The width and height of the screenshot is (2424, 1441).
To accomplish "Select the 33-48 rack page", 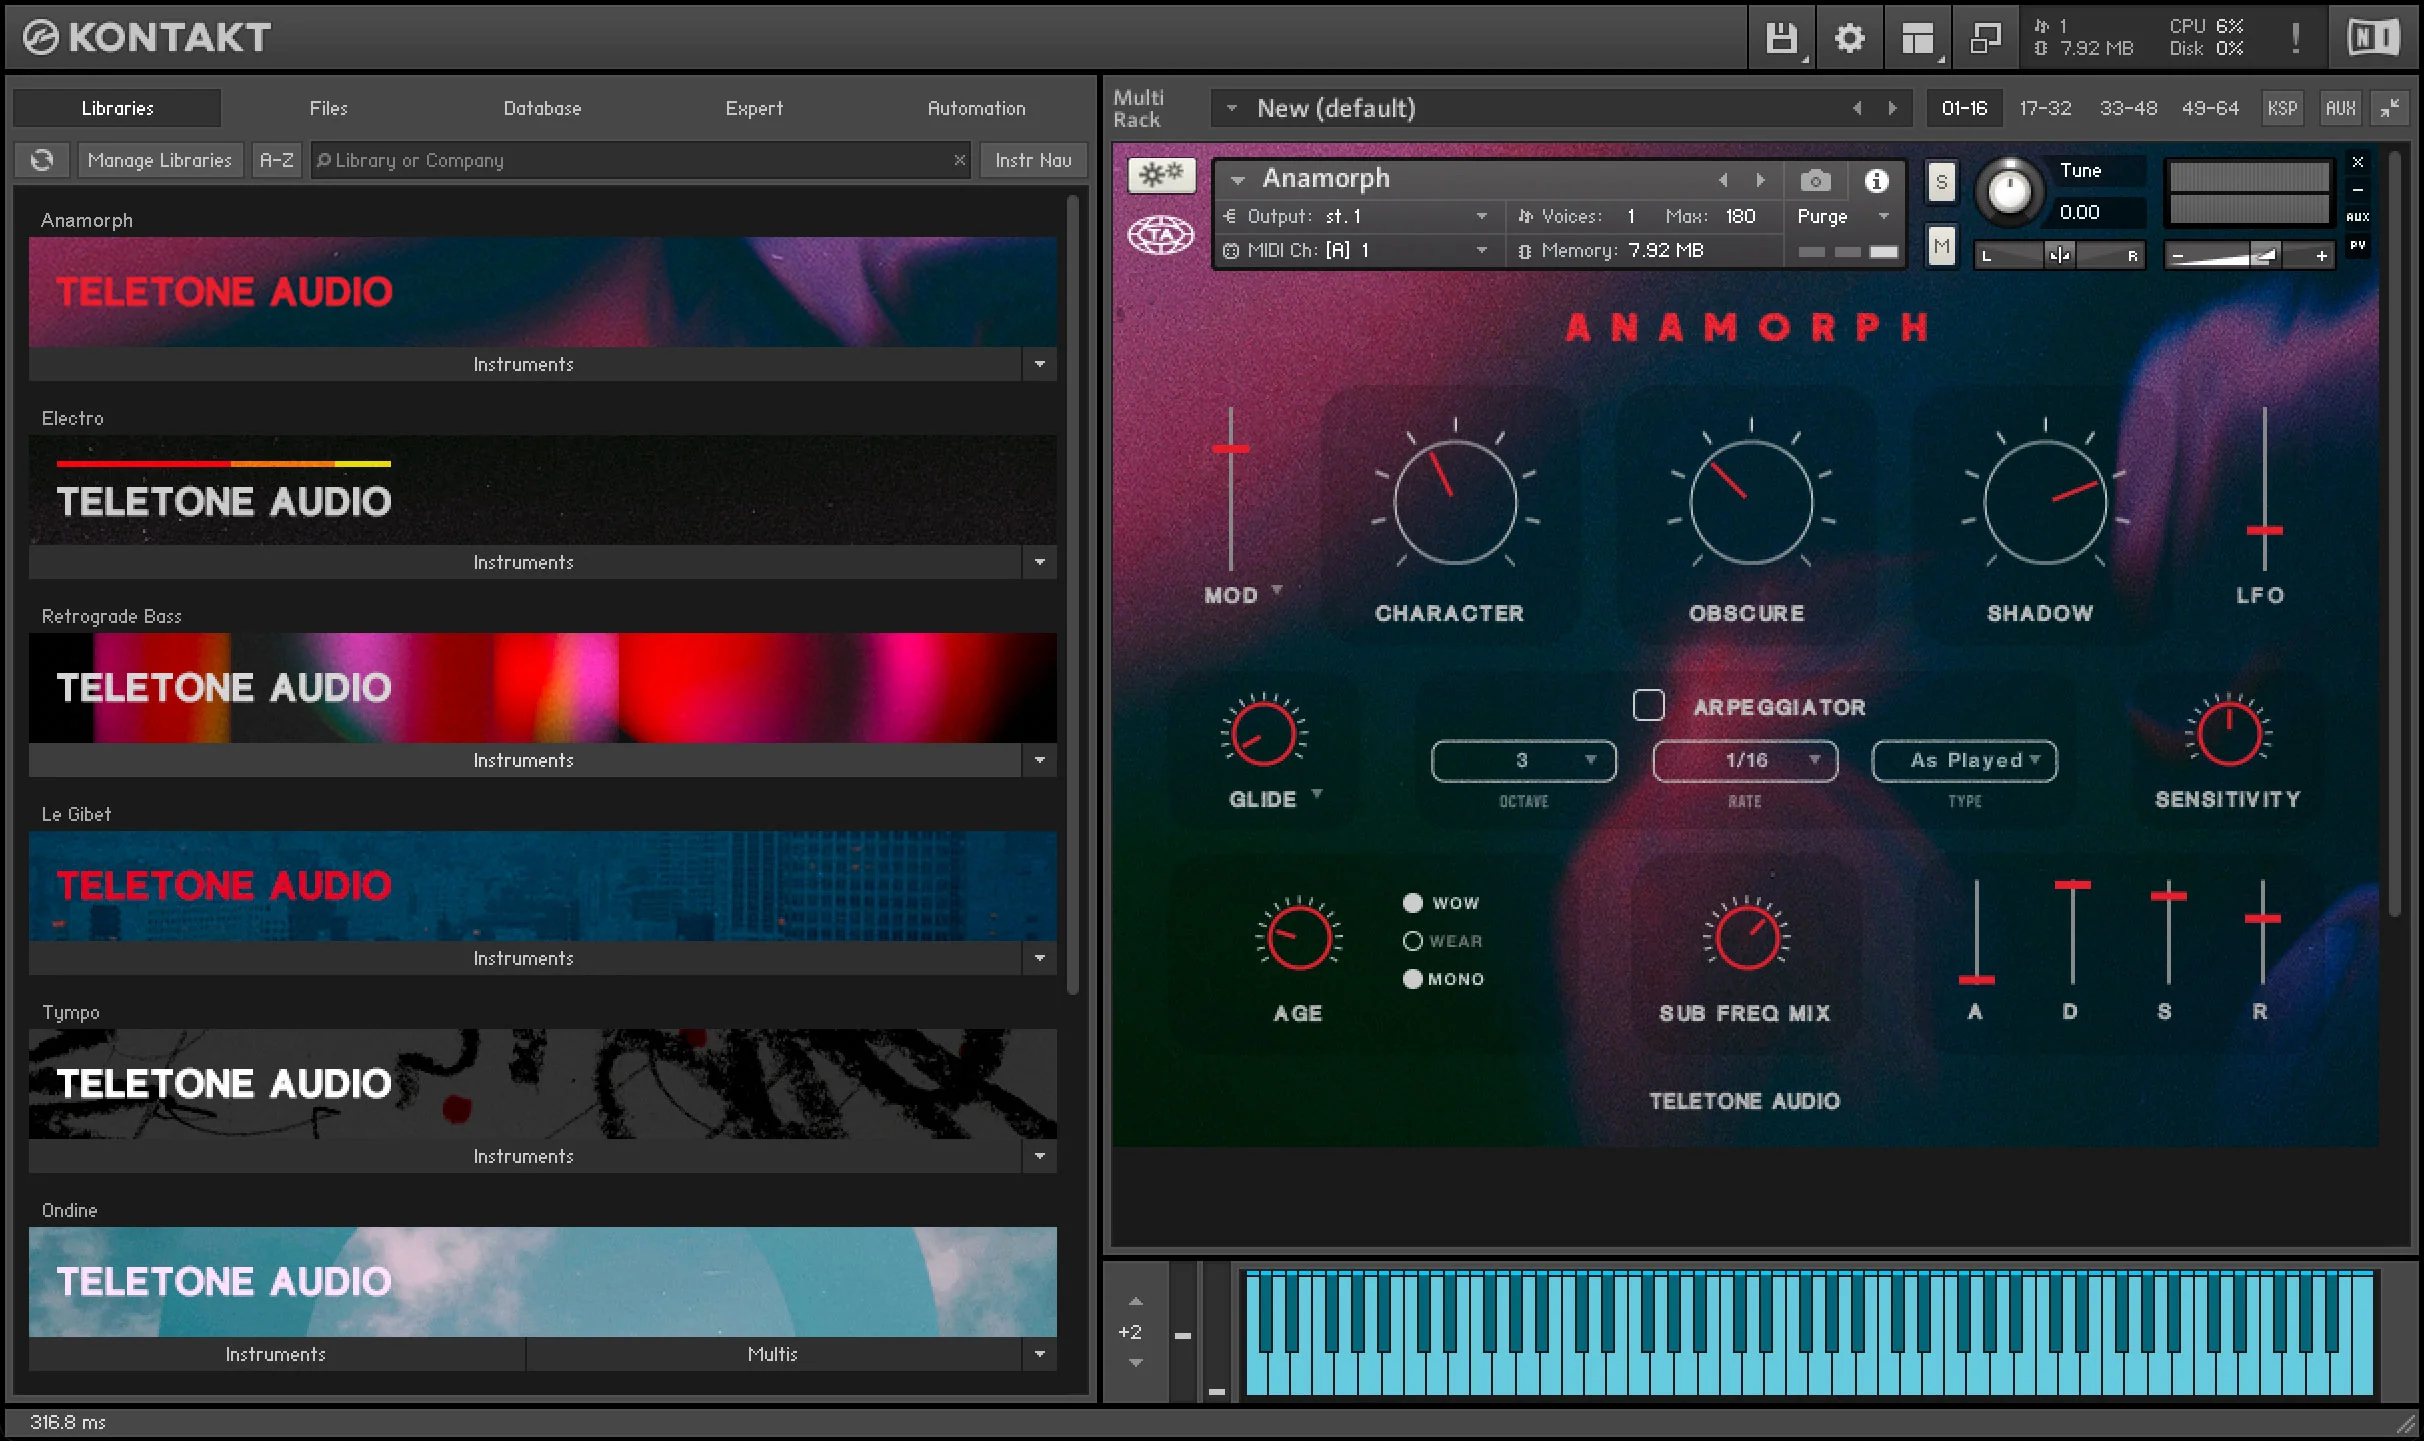I will pos(2128,108).
